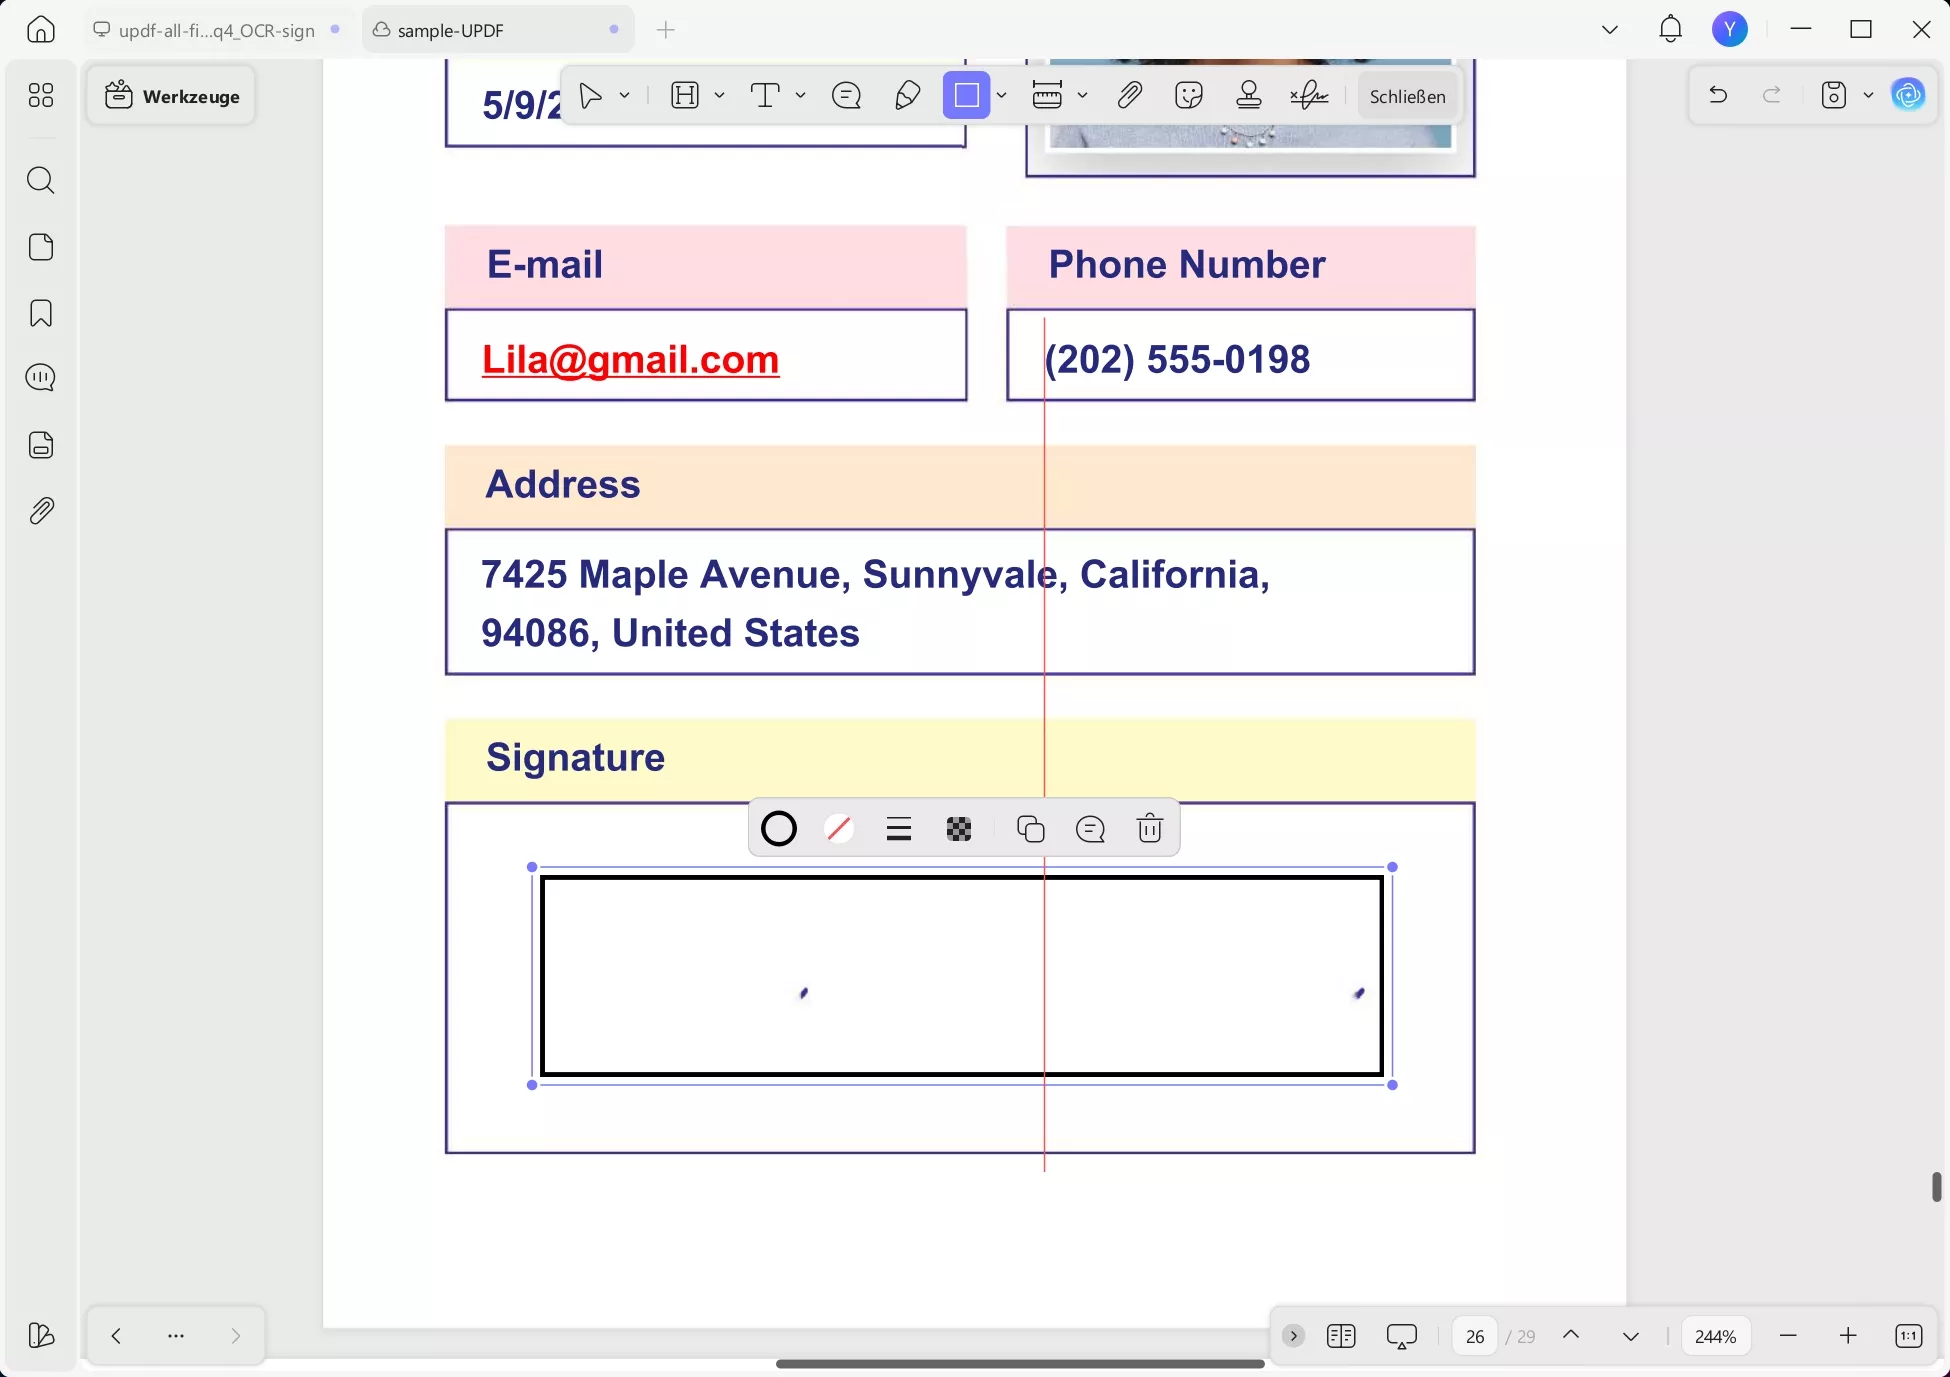Select the attachment paperclip tool
Image resolution: width=1950 pixels, height=1377 pixels.
(x=1129, y=95)
